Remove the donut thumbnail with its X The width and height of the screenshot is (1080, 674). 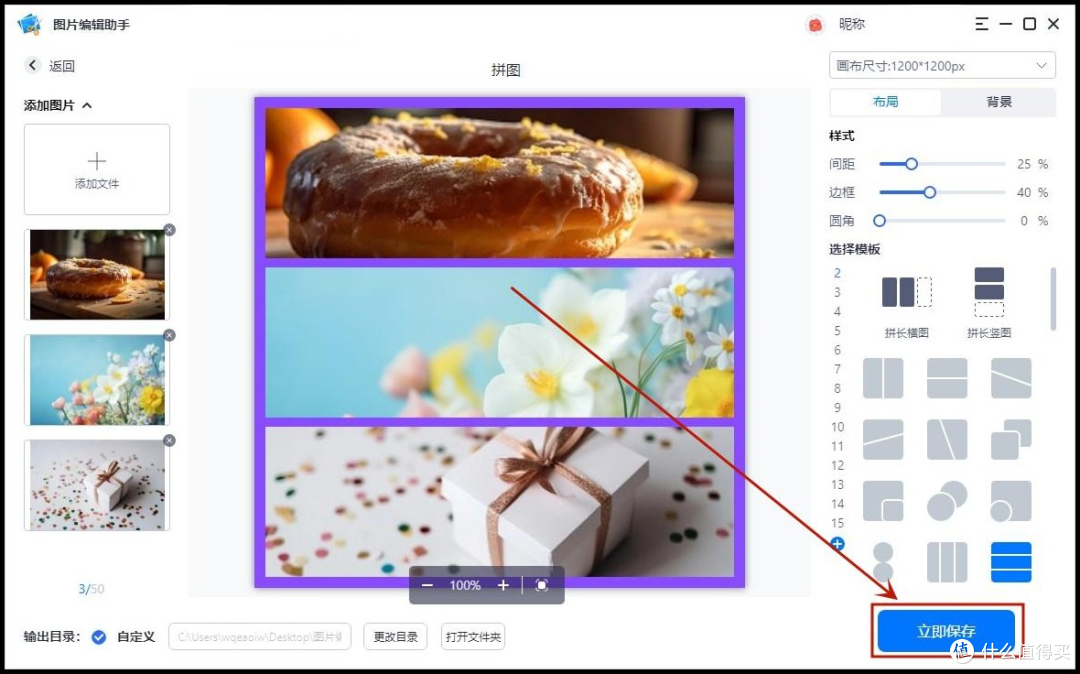coord(169,230)
